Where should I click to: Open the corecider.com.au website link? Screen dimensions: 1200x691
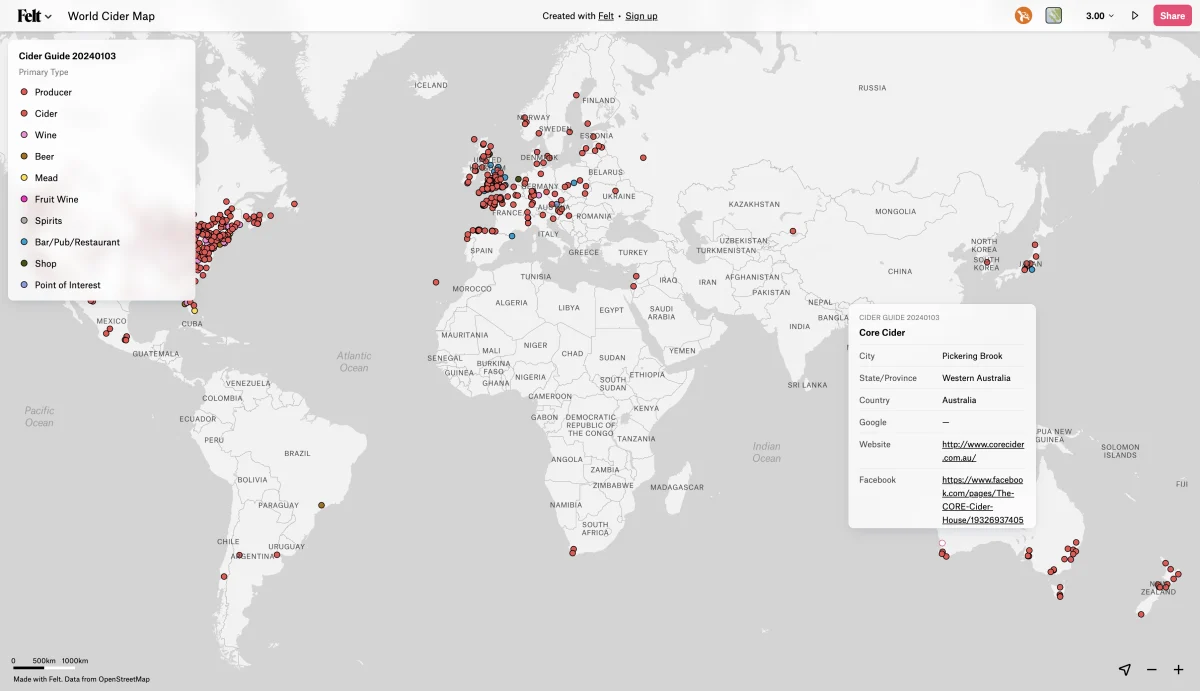click(983, 451)
